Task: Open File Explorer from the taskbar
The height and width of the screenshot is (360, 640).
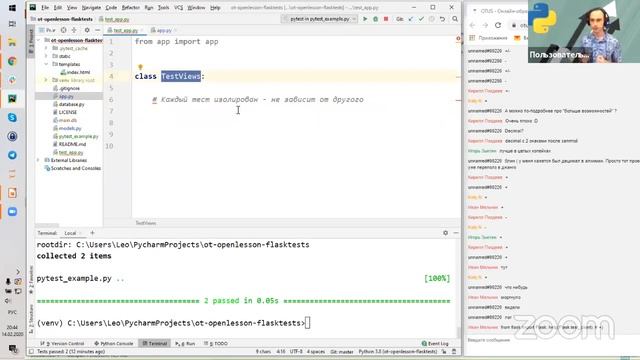Action: tap(12, 42)
